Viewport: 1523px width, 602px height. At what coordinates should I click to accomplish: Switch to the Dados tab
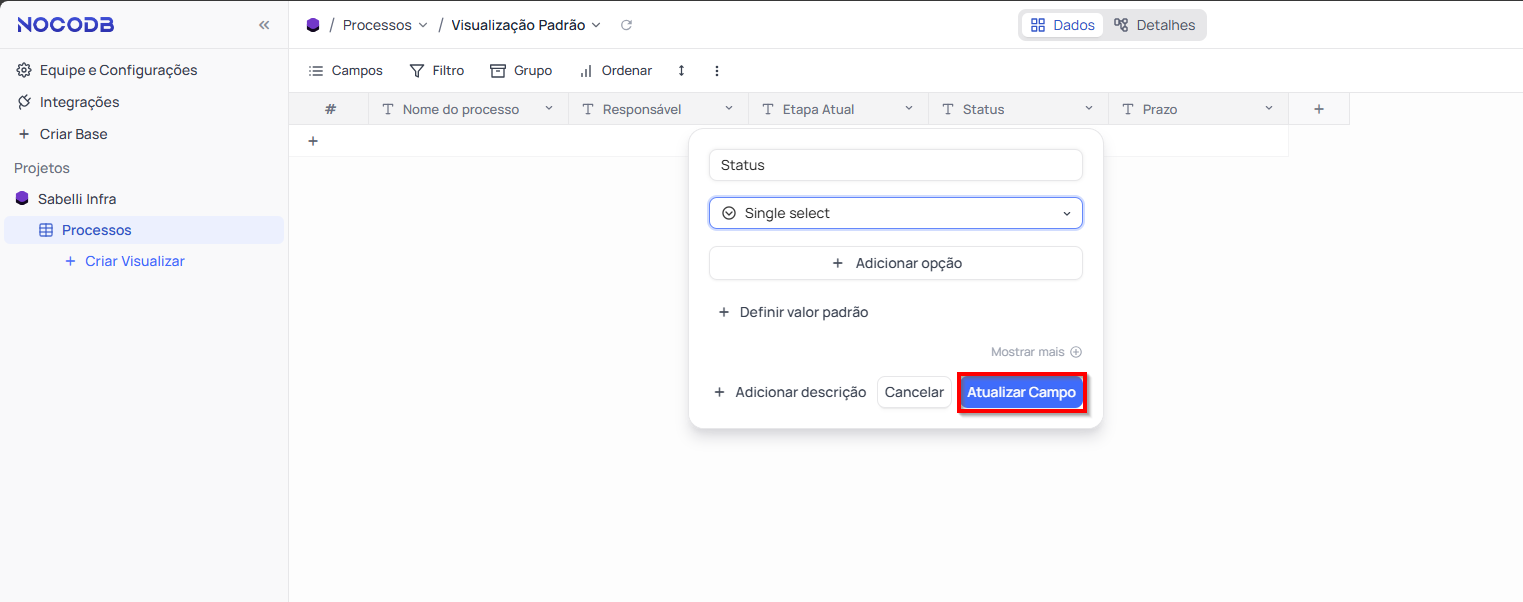pyautogui.click(x=1063, y=25)
